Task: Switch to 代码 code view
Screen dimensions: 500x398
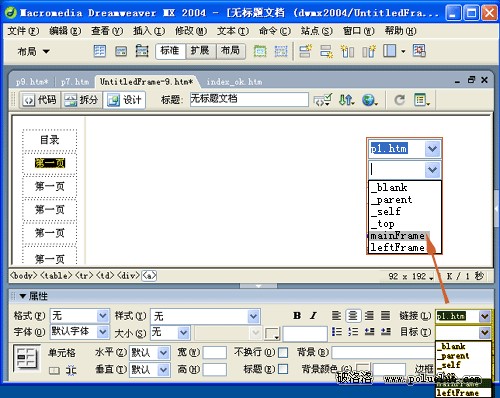Action: 40,100
